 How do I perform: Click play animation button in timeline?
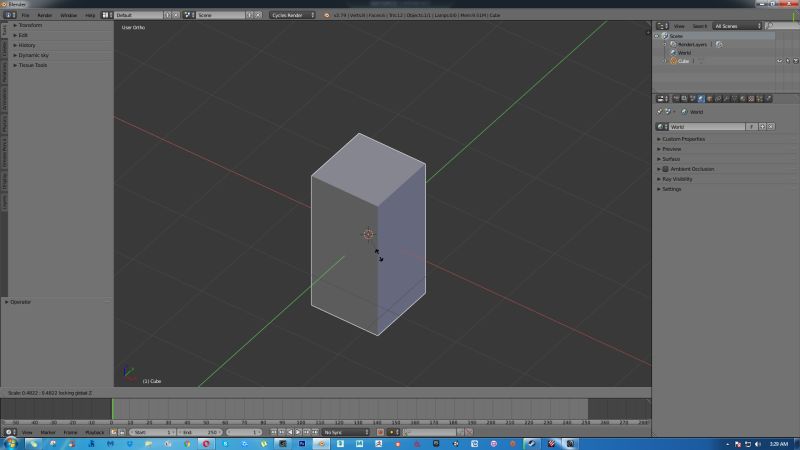point(298,432)
